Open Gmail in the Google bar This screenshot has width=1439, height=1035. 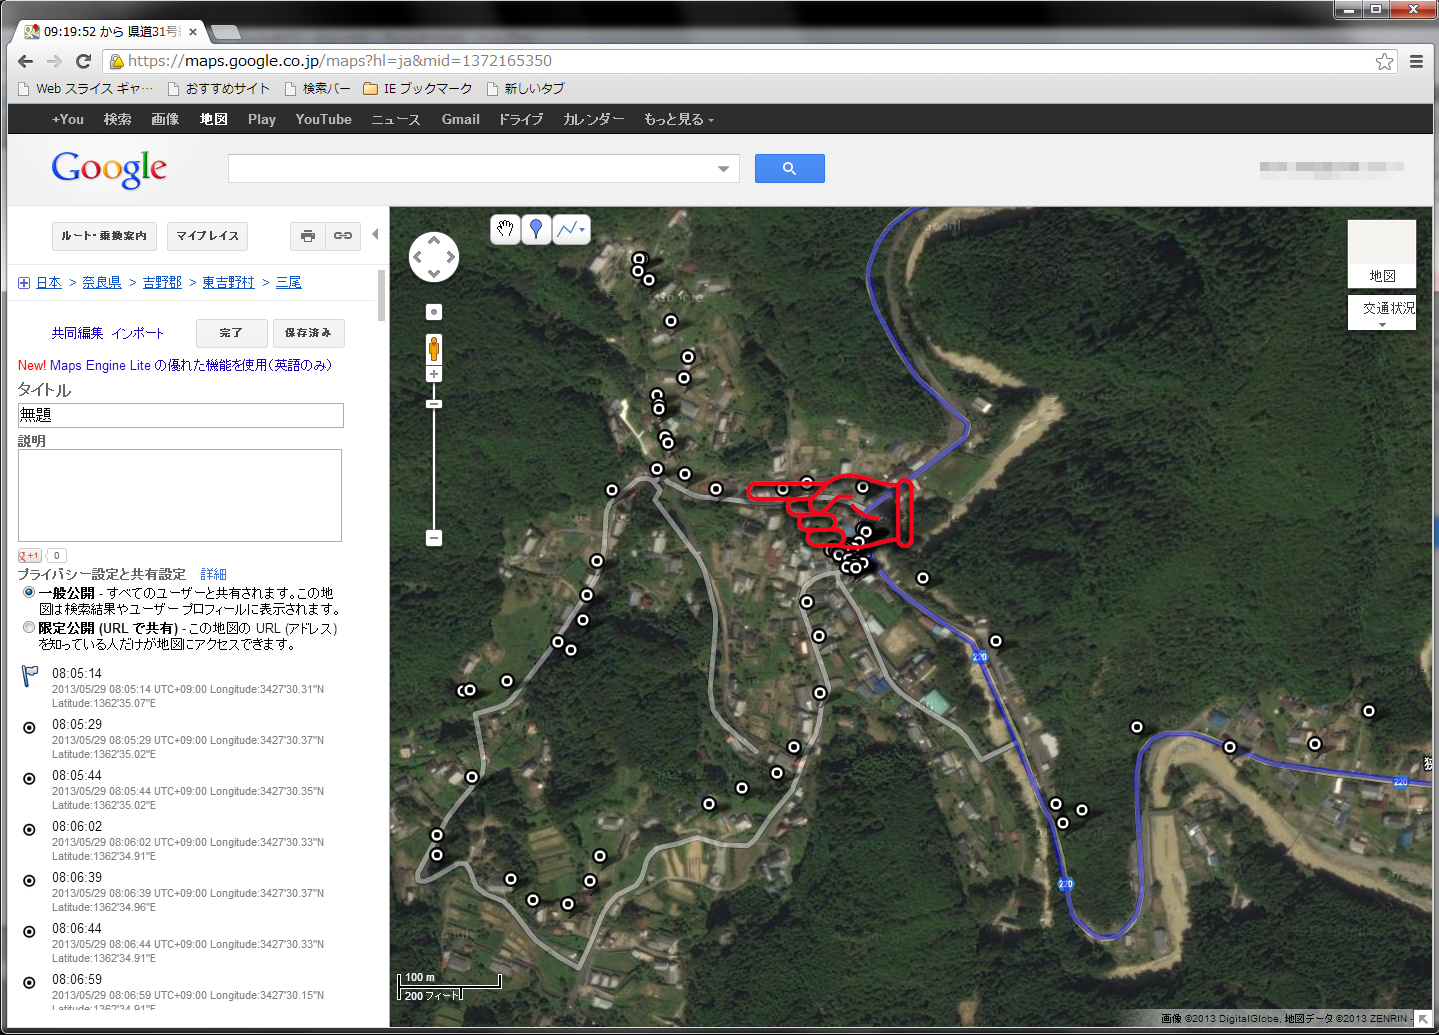click(461, 119)
